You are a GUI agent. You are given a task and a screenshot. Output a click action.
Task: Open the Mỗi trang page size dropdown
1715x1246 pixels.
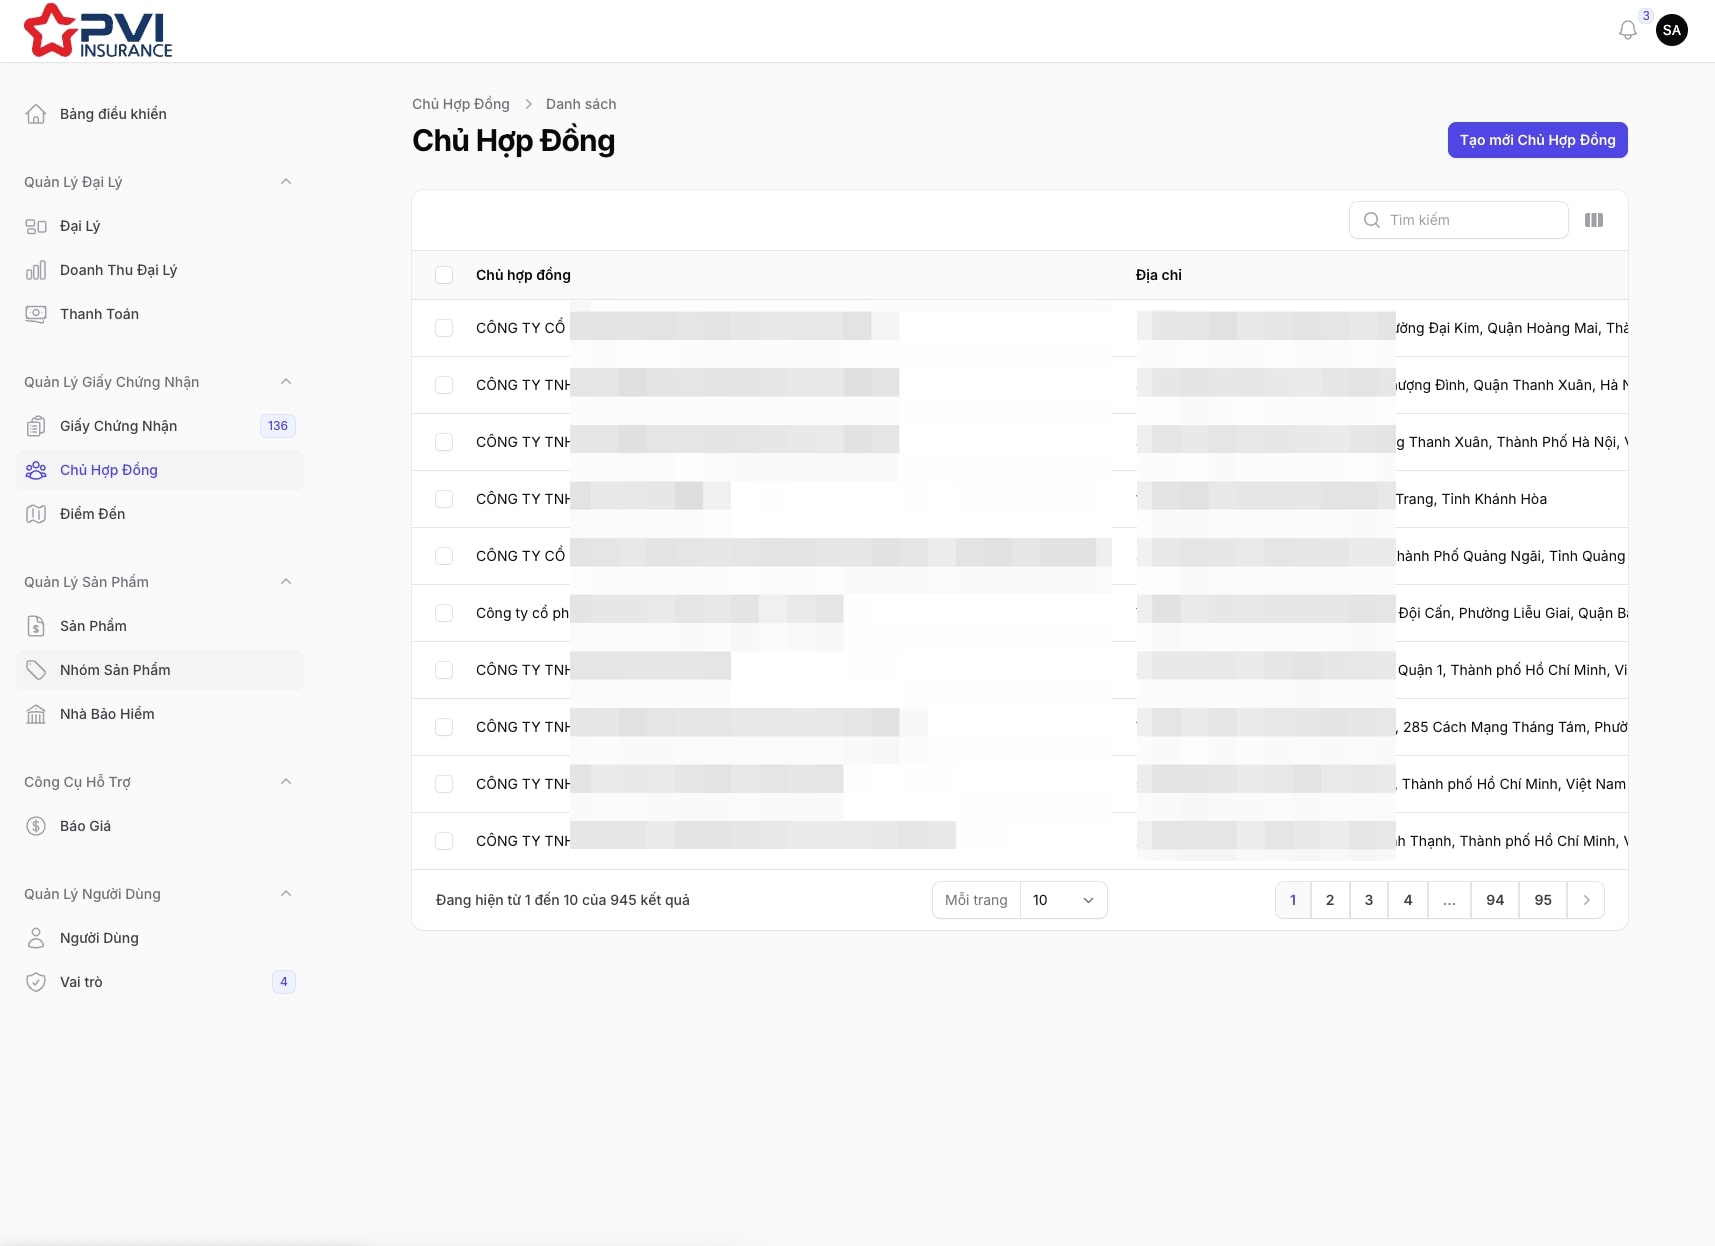tap(1062, 900)
